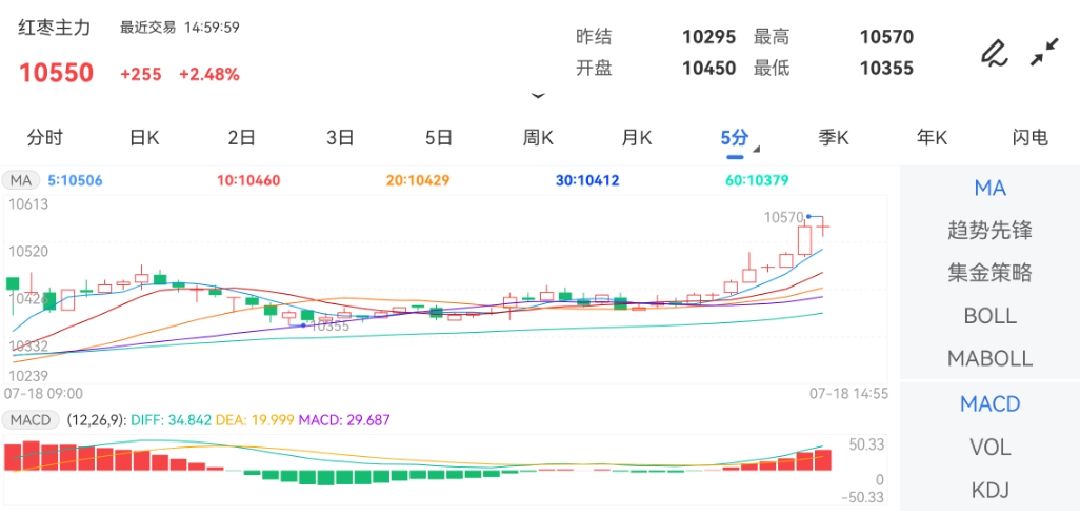Click the MA 10:10460 value
Image resolution: width=1080 pixels, height=511 pixels.
click(249, 181)
